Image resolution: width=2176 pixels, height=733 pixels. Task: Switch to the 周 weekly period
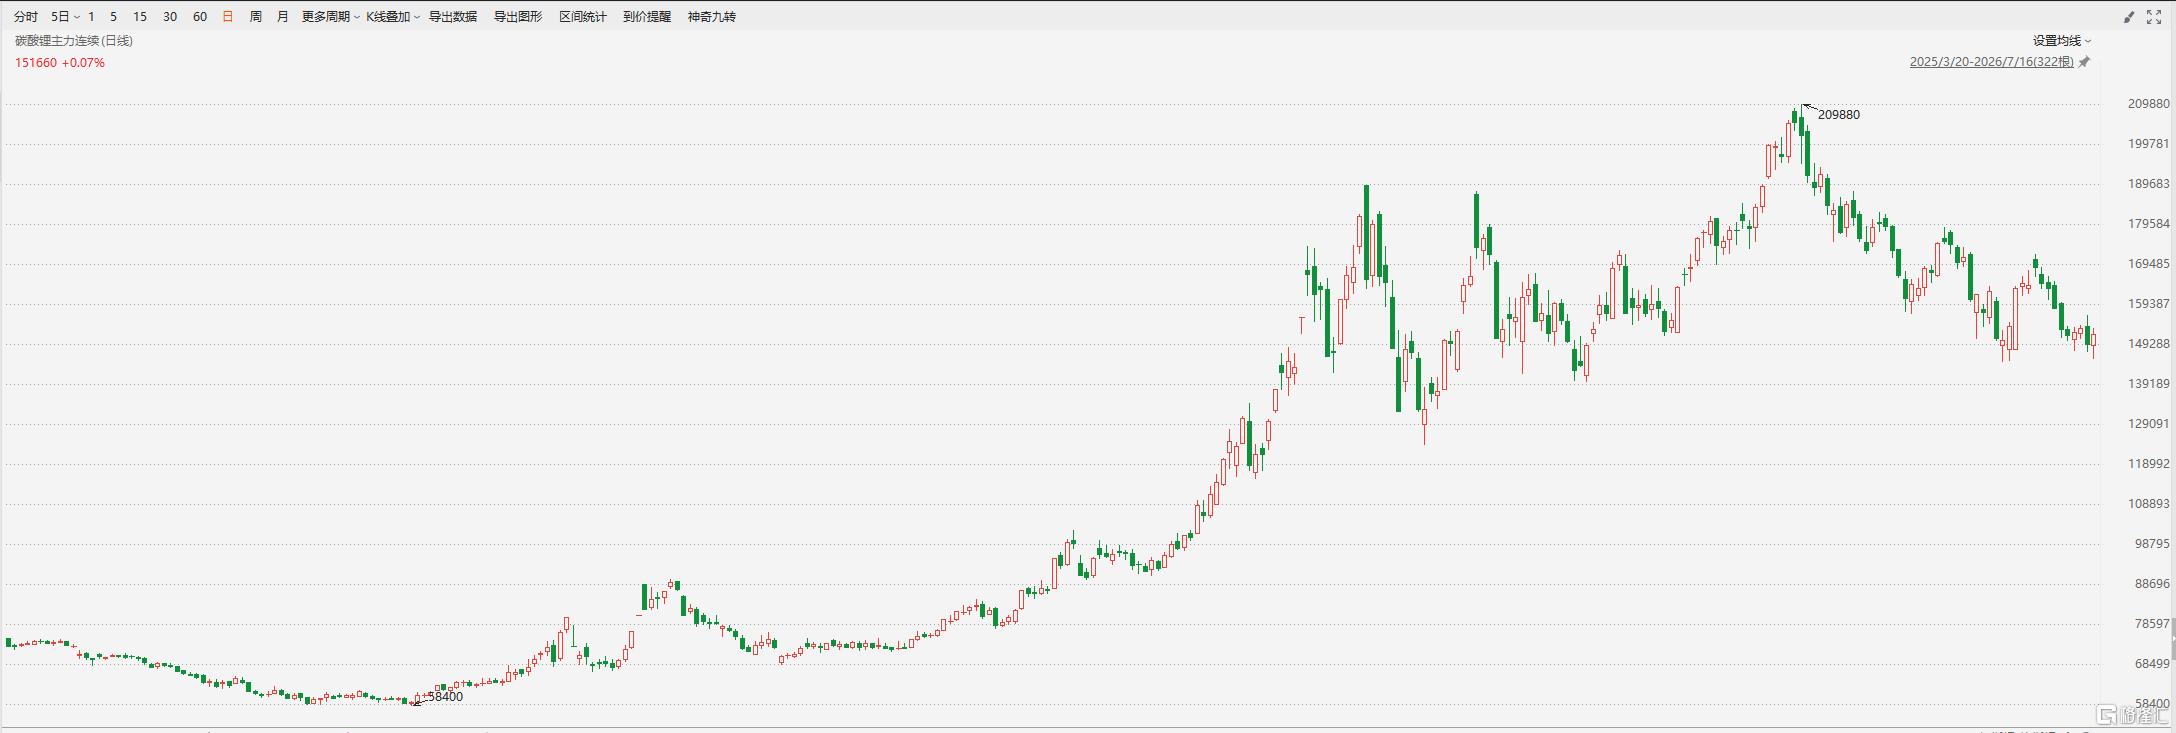(256, 17)
